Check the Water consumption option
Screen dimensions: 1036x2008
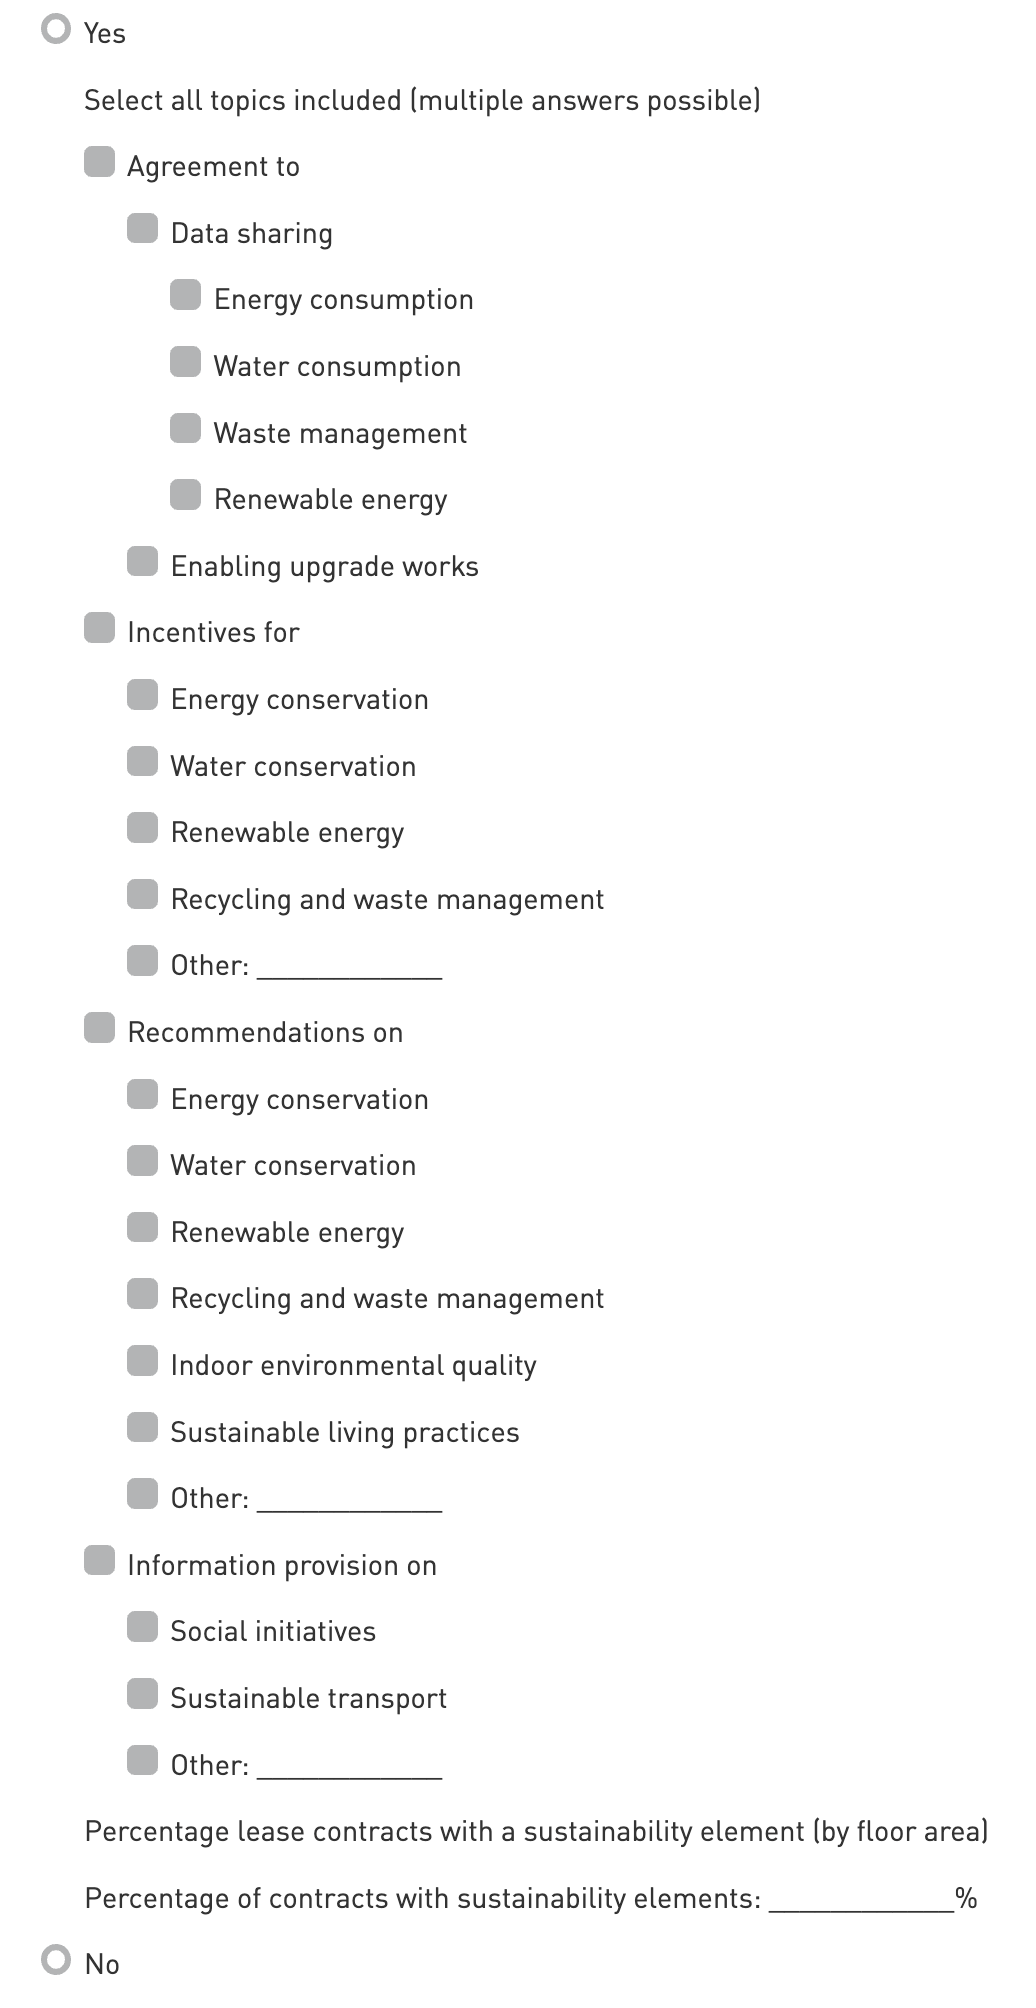185,362
